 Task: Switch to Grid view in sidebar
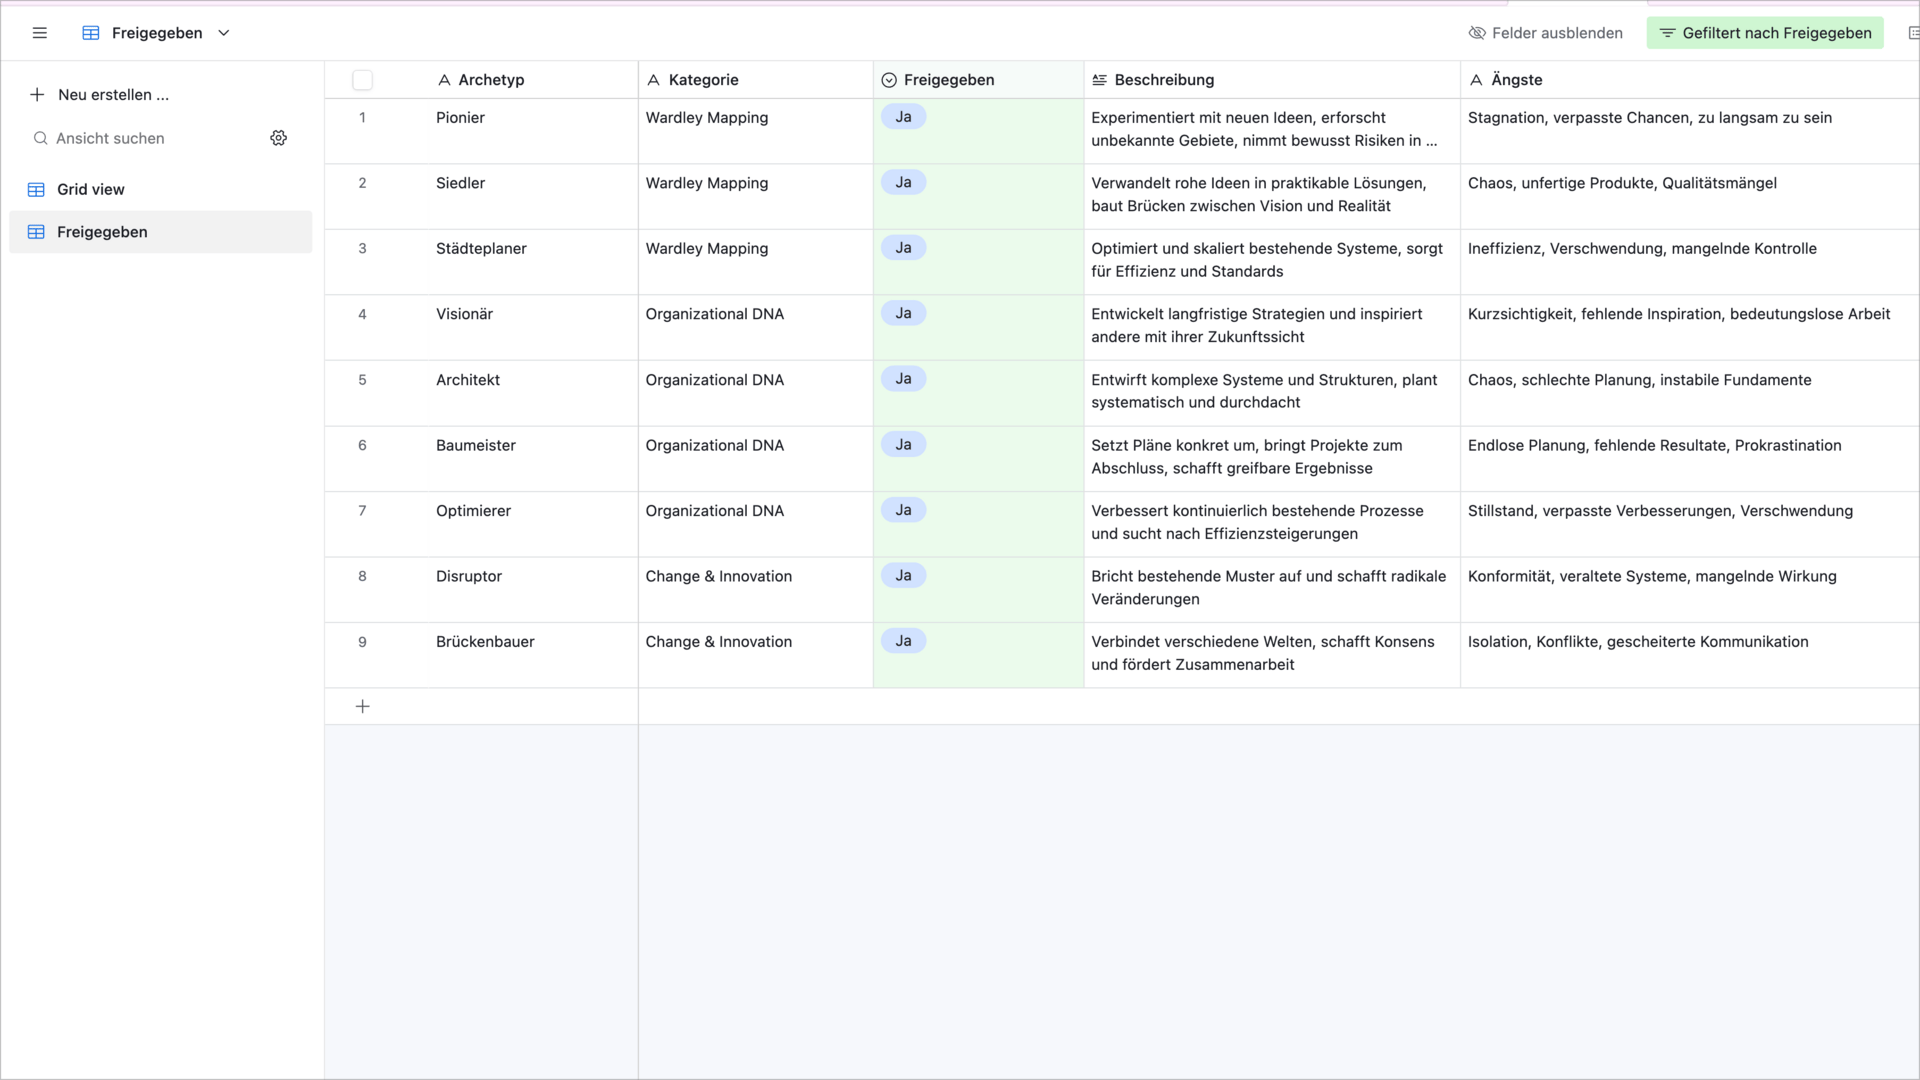click(x=91, y=190)
